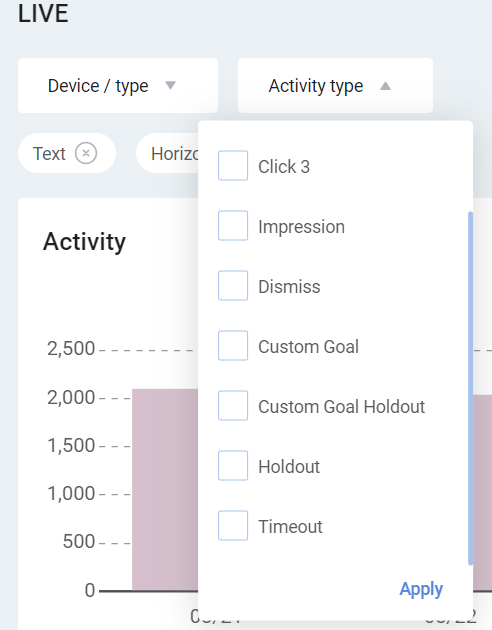Click the right pink activity bar
Image resolution: width=492 pixels, height=630 pixels.
coord(483,493)
